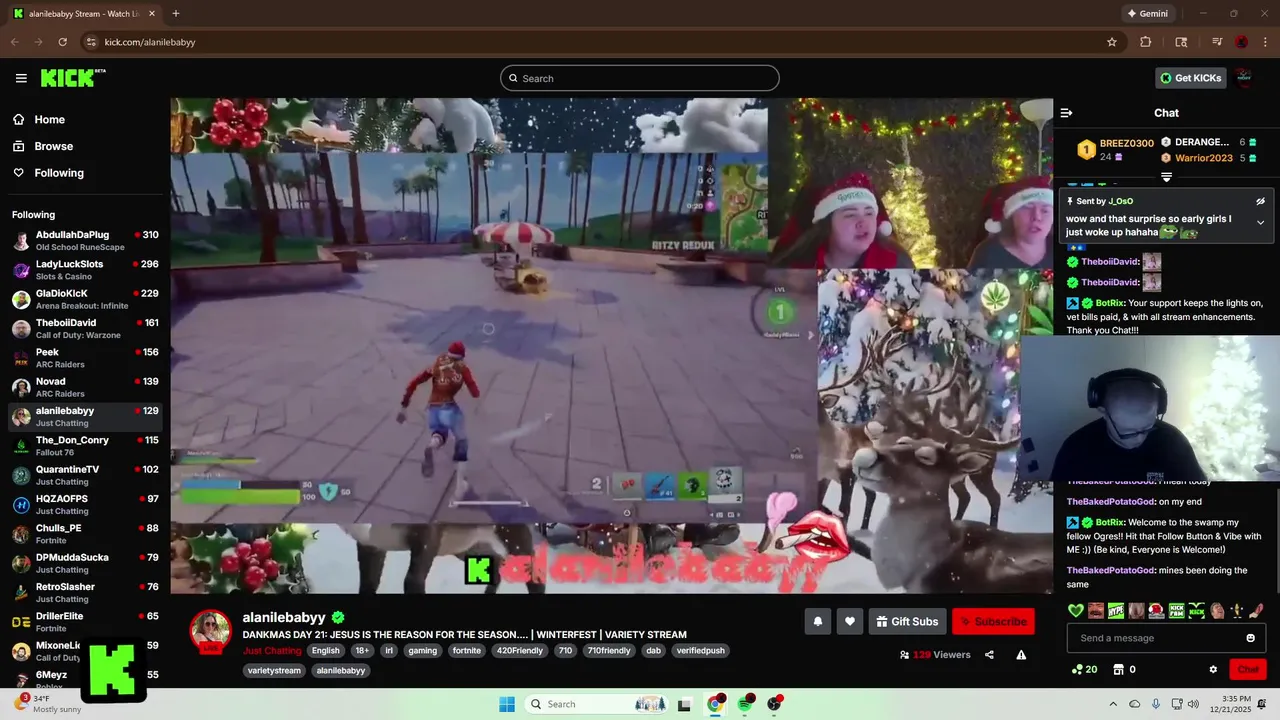
Task: Select the 420Friendly tag
Action: (x=520, y=650)
